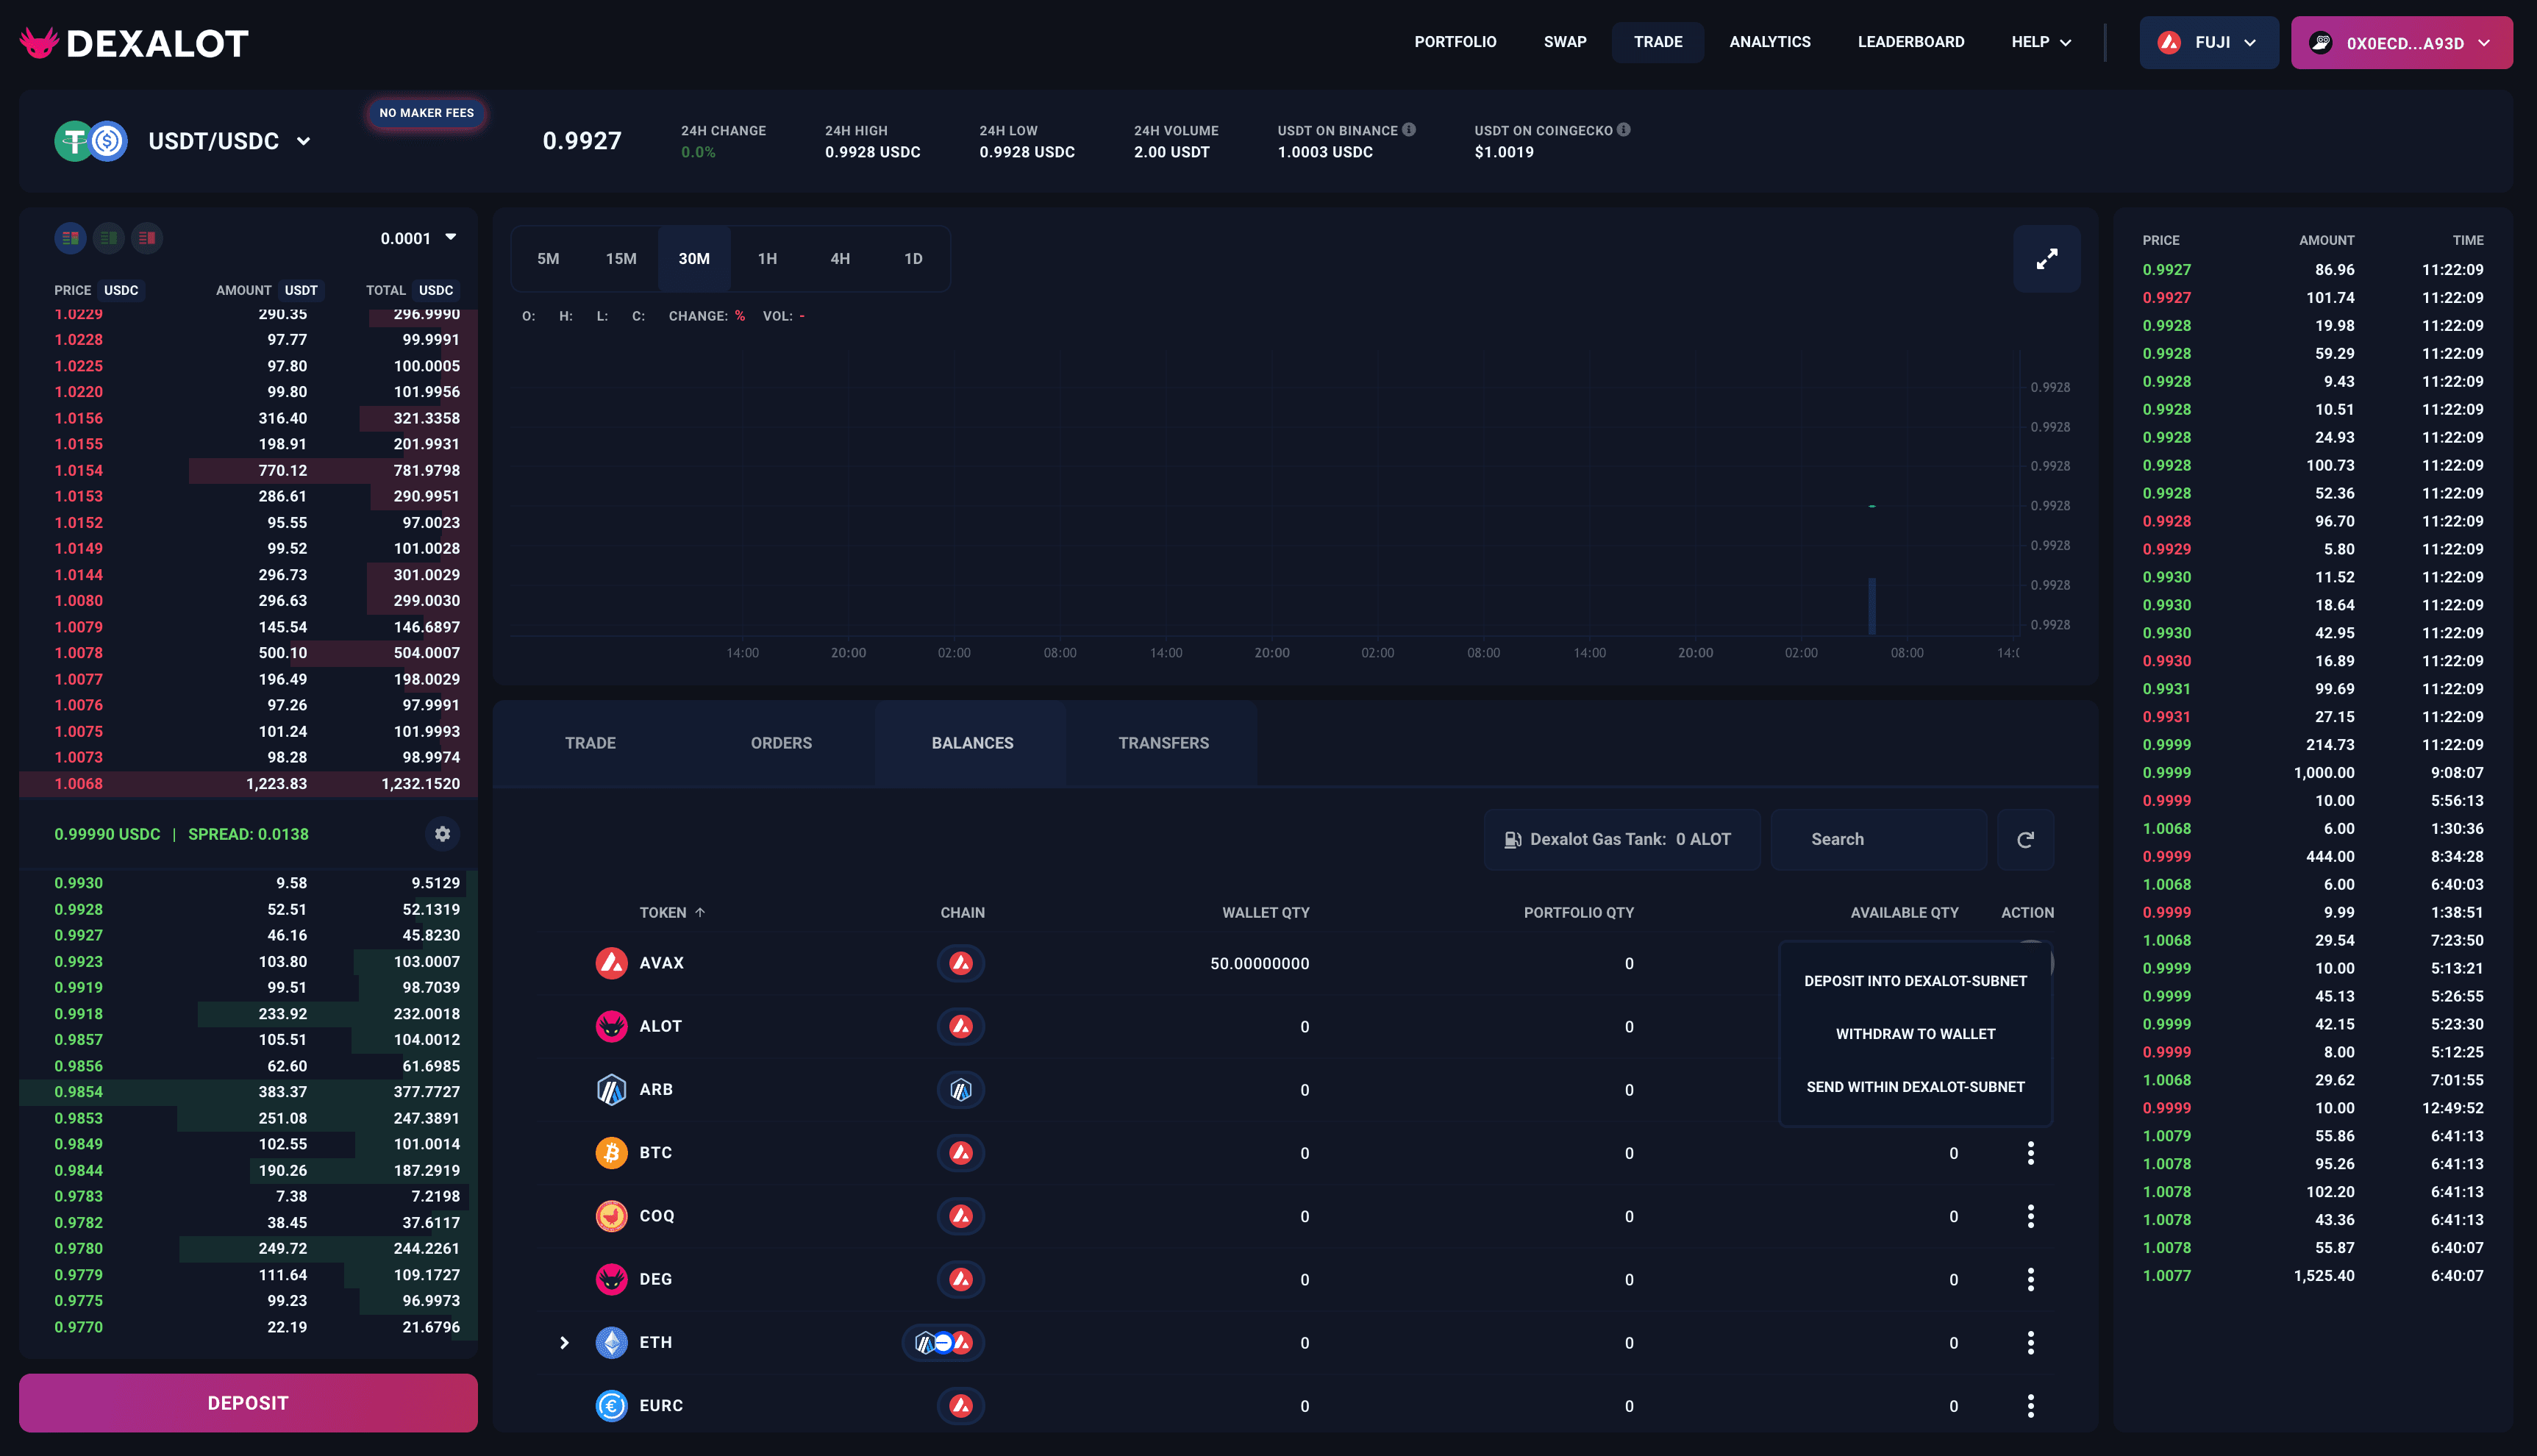Show asks-only order book view
This screenshot has height=1456, width=2537.
click(x=147, y=238)
